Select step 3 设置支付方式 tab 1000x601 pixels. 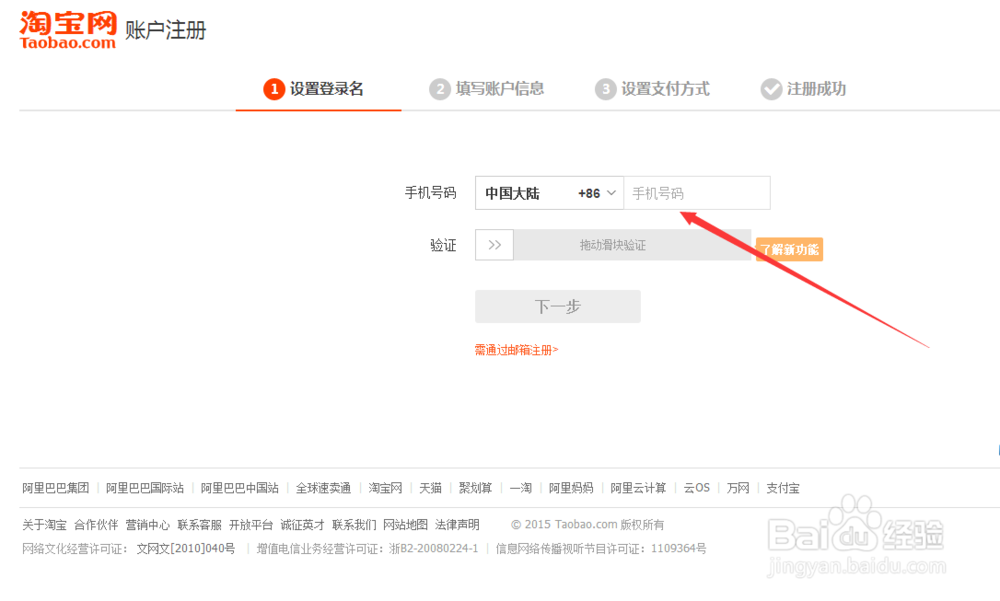(x=652, y=89)
